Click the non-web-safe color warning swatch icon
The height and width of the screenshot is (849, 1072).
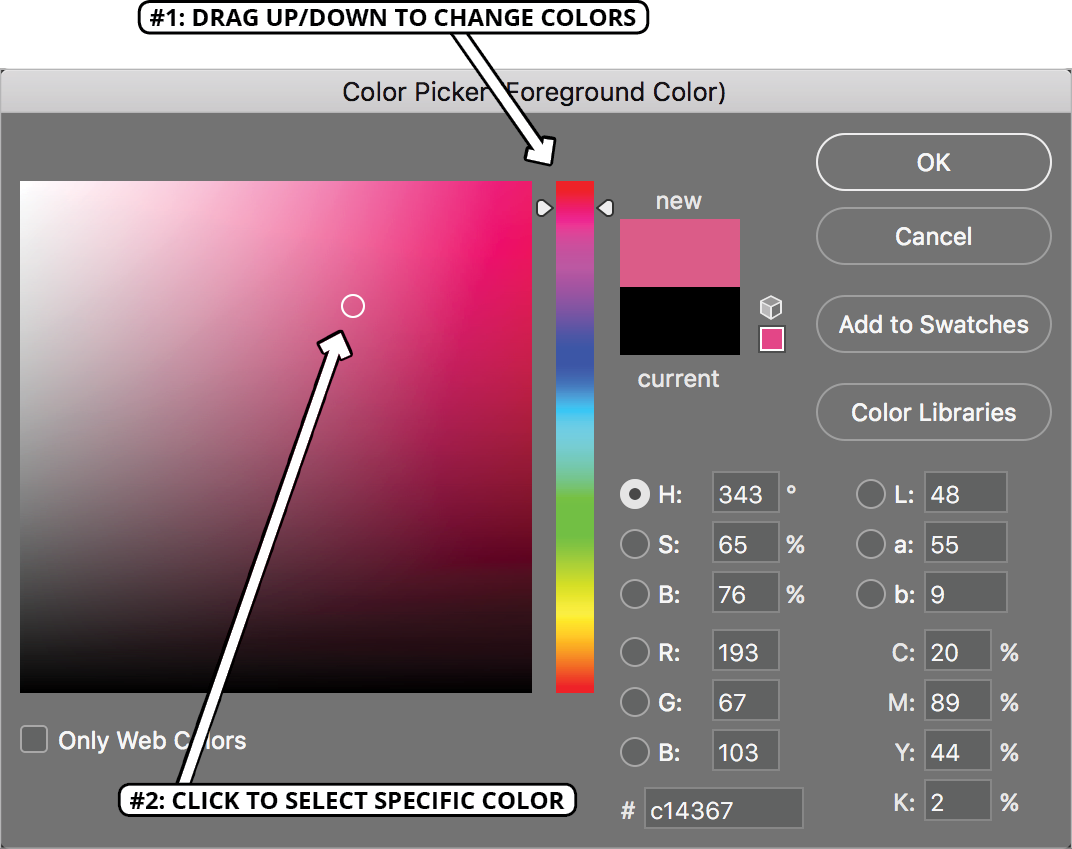point(770,340)
